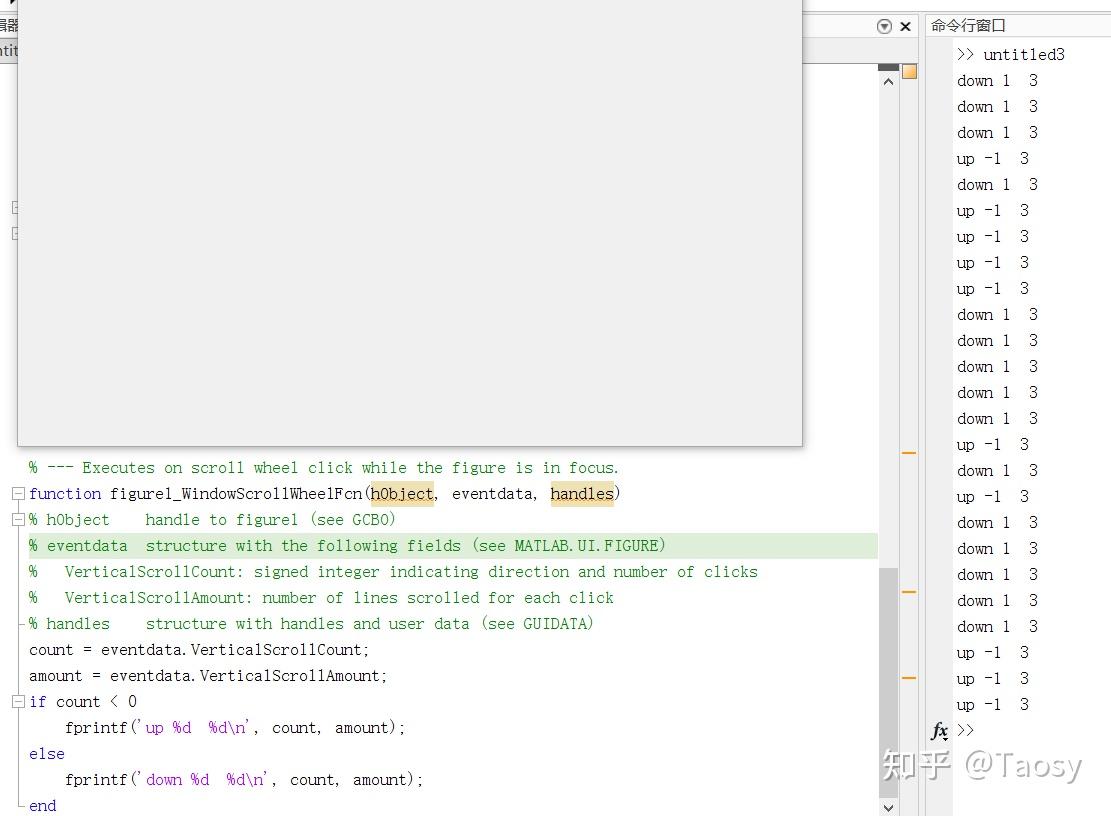Click the highlighted hObject token in the signature
1111x816 pixels.
click(401, 493)
